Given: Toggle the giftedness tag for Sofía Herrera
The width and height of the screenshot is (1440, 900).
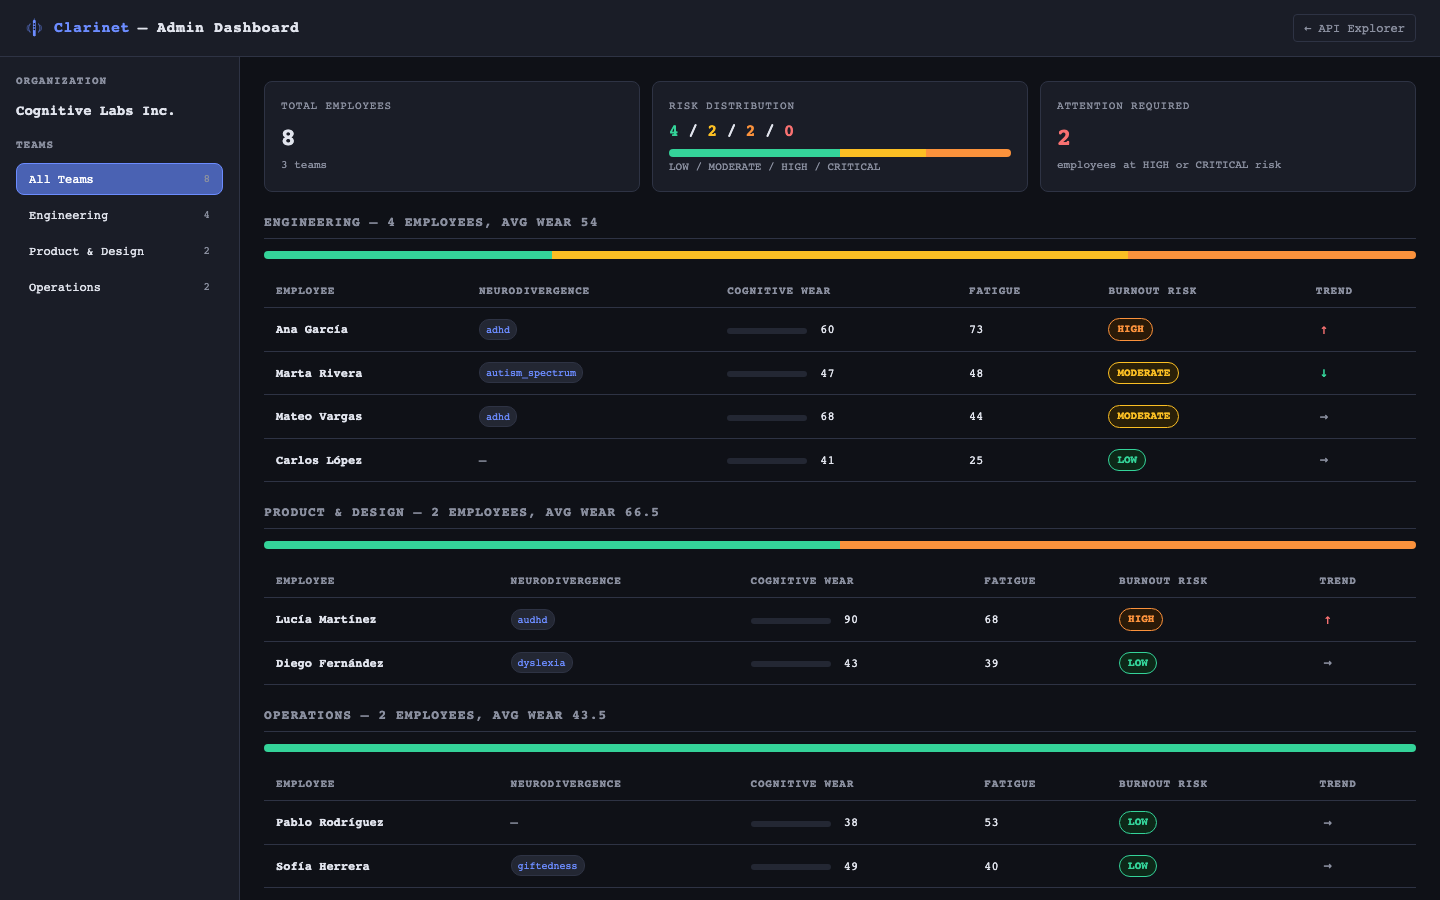Looking at the screenshot, I should (x=547, y=865).
